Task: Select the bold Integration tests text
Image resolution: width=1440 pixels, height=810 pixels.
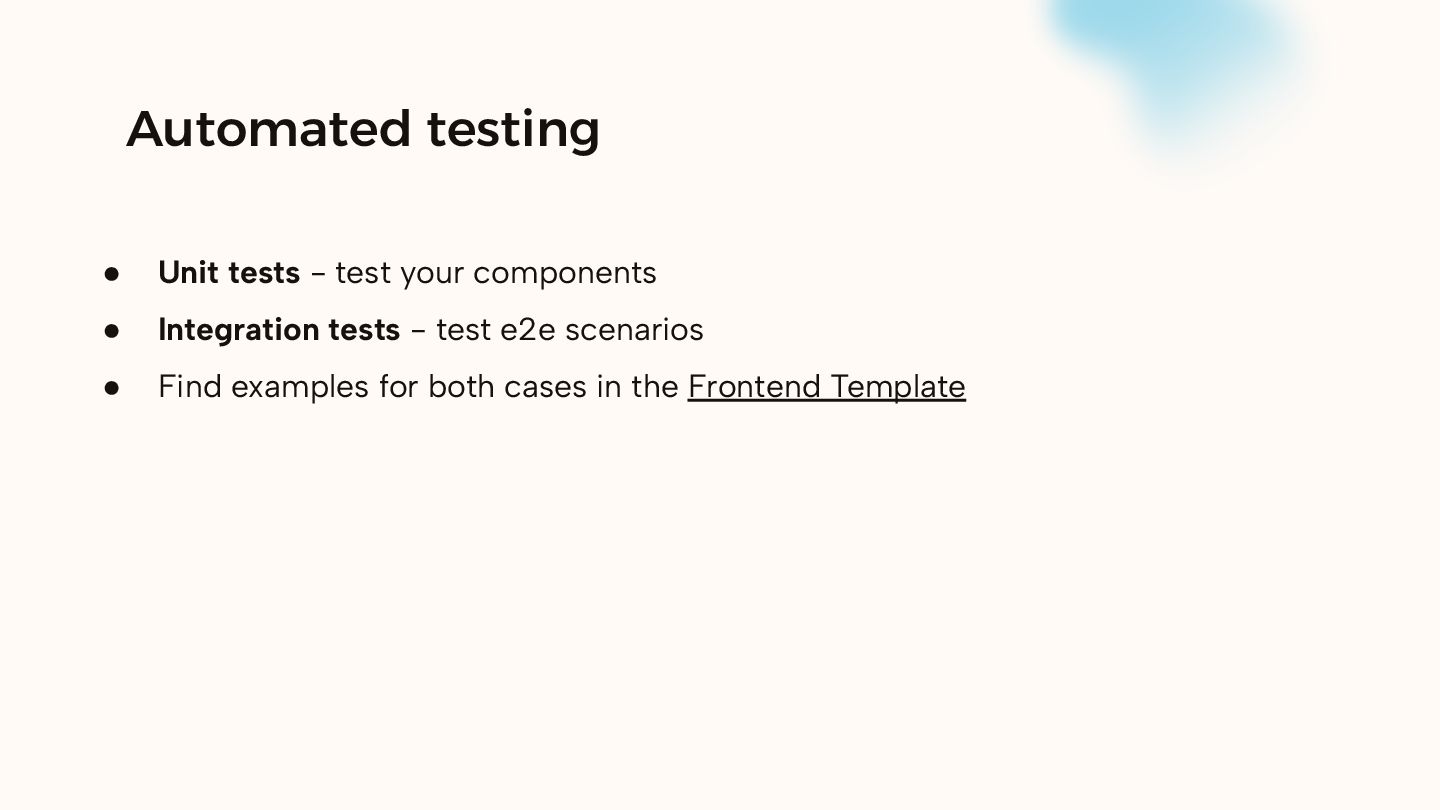Action: pyautogui.click(x=279, y=329)
